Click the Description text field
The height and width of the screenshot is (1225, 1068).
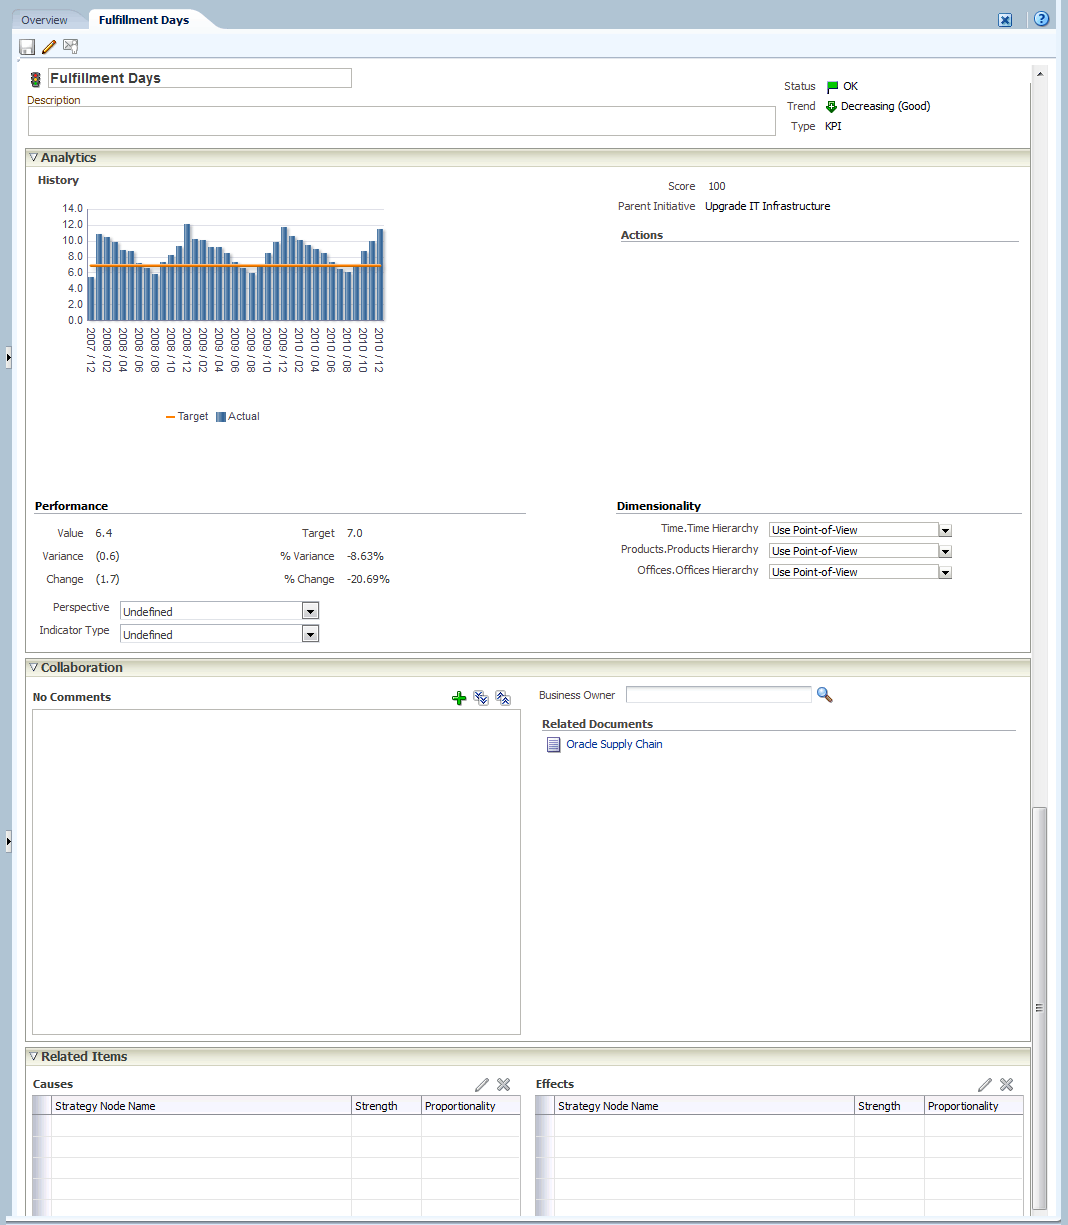tap(401, 121)
